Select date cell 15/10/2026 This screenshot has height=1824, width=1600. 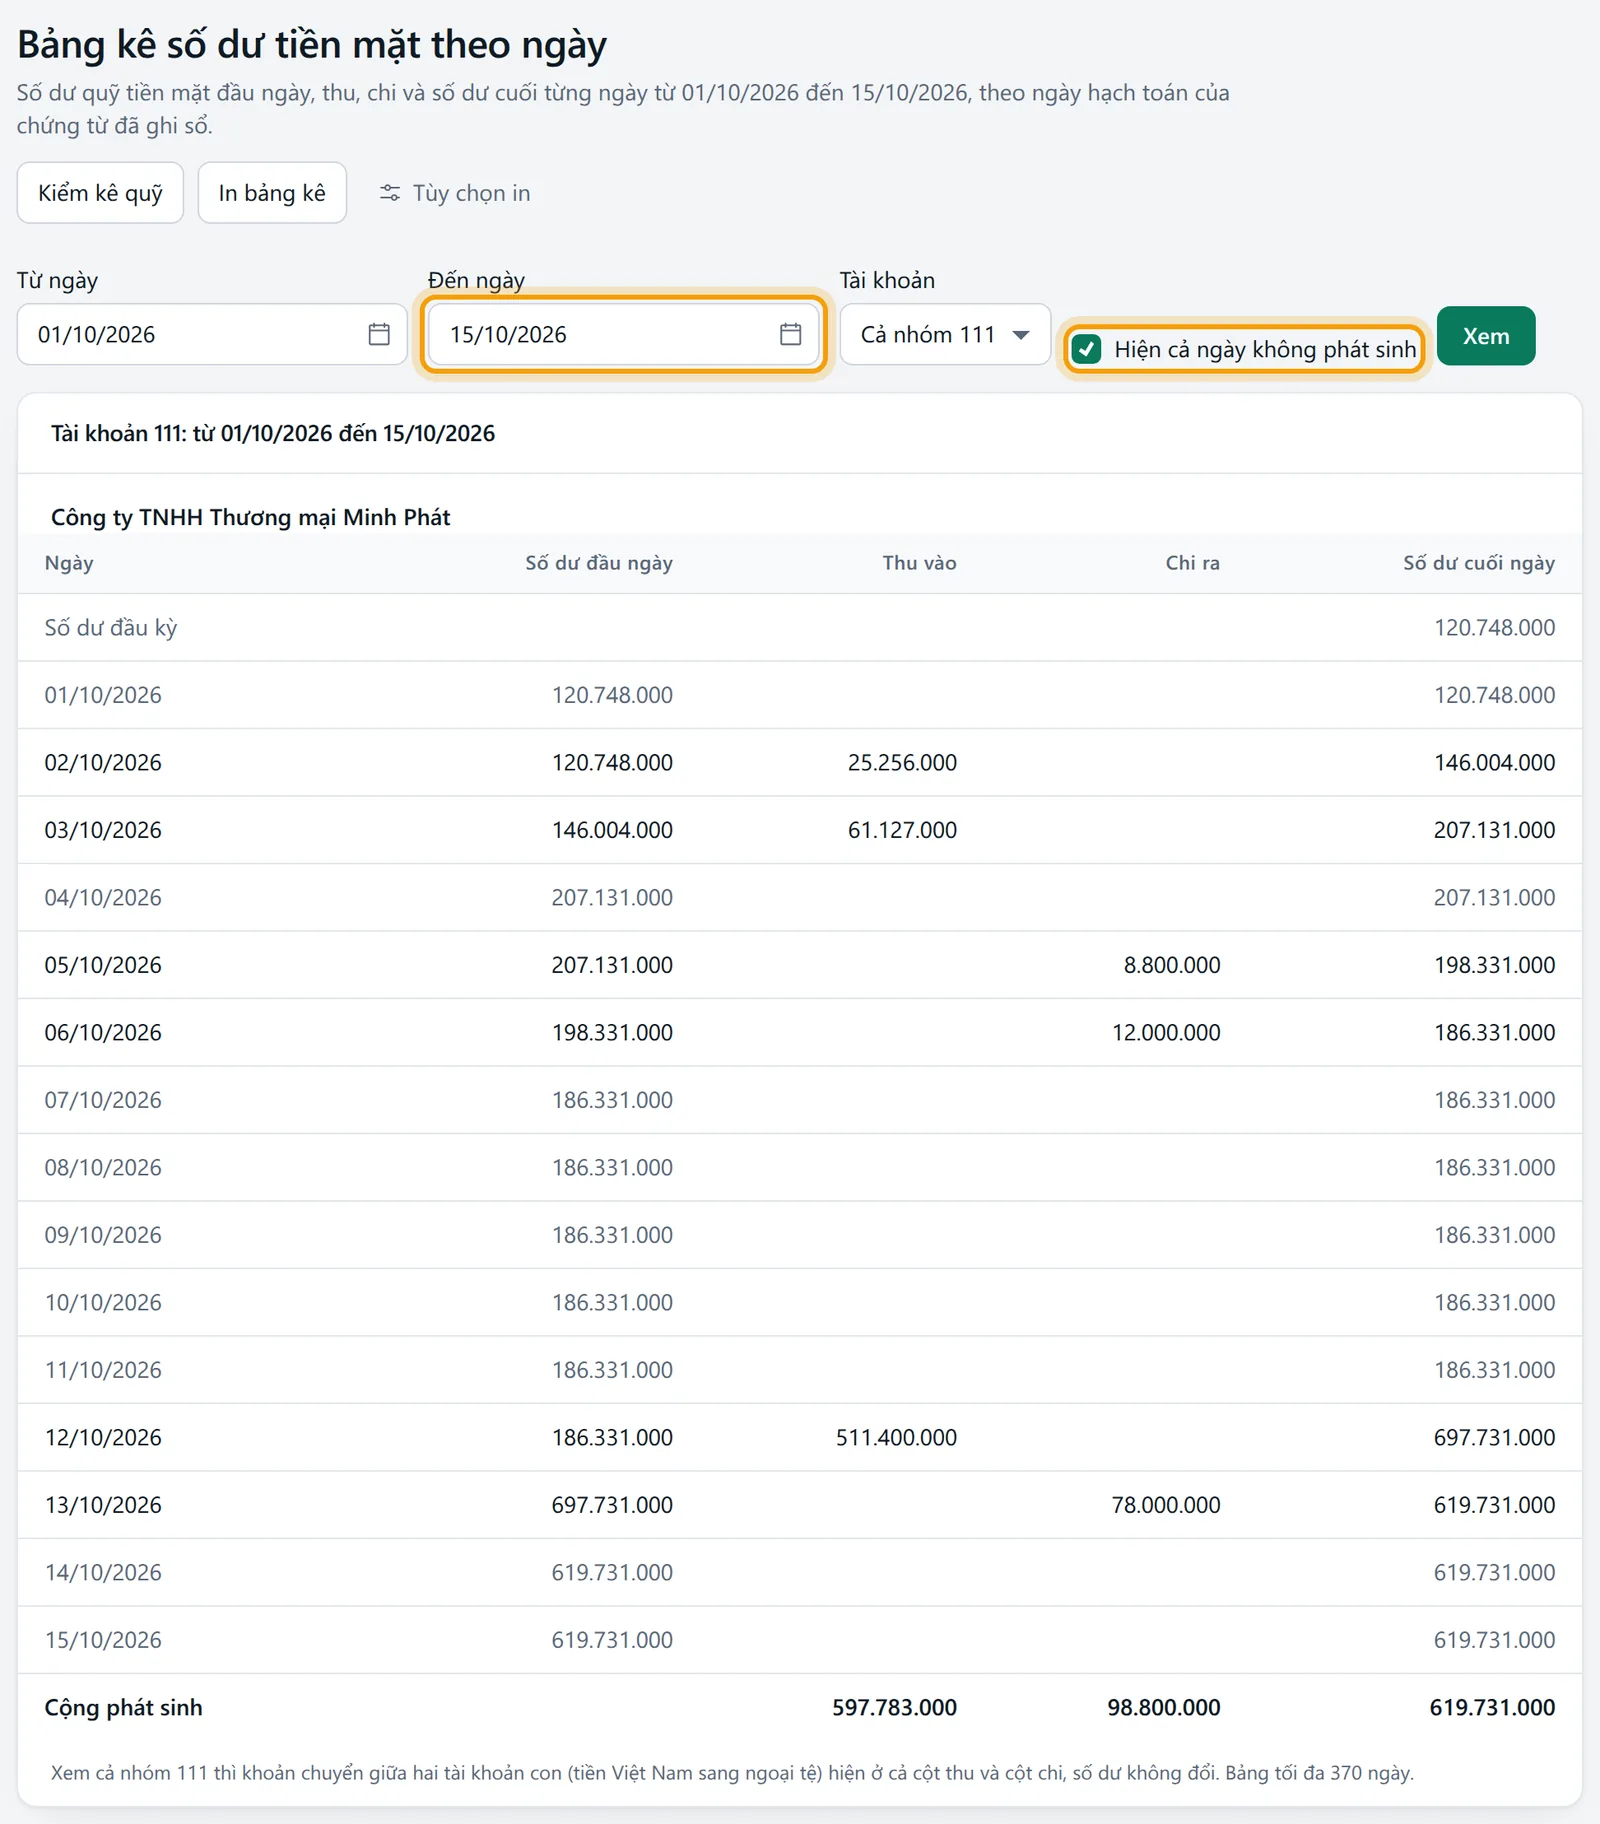103,1640
